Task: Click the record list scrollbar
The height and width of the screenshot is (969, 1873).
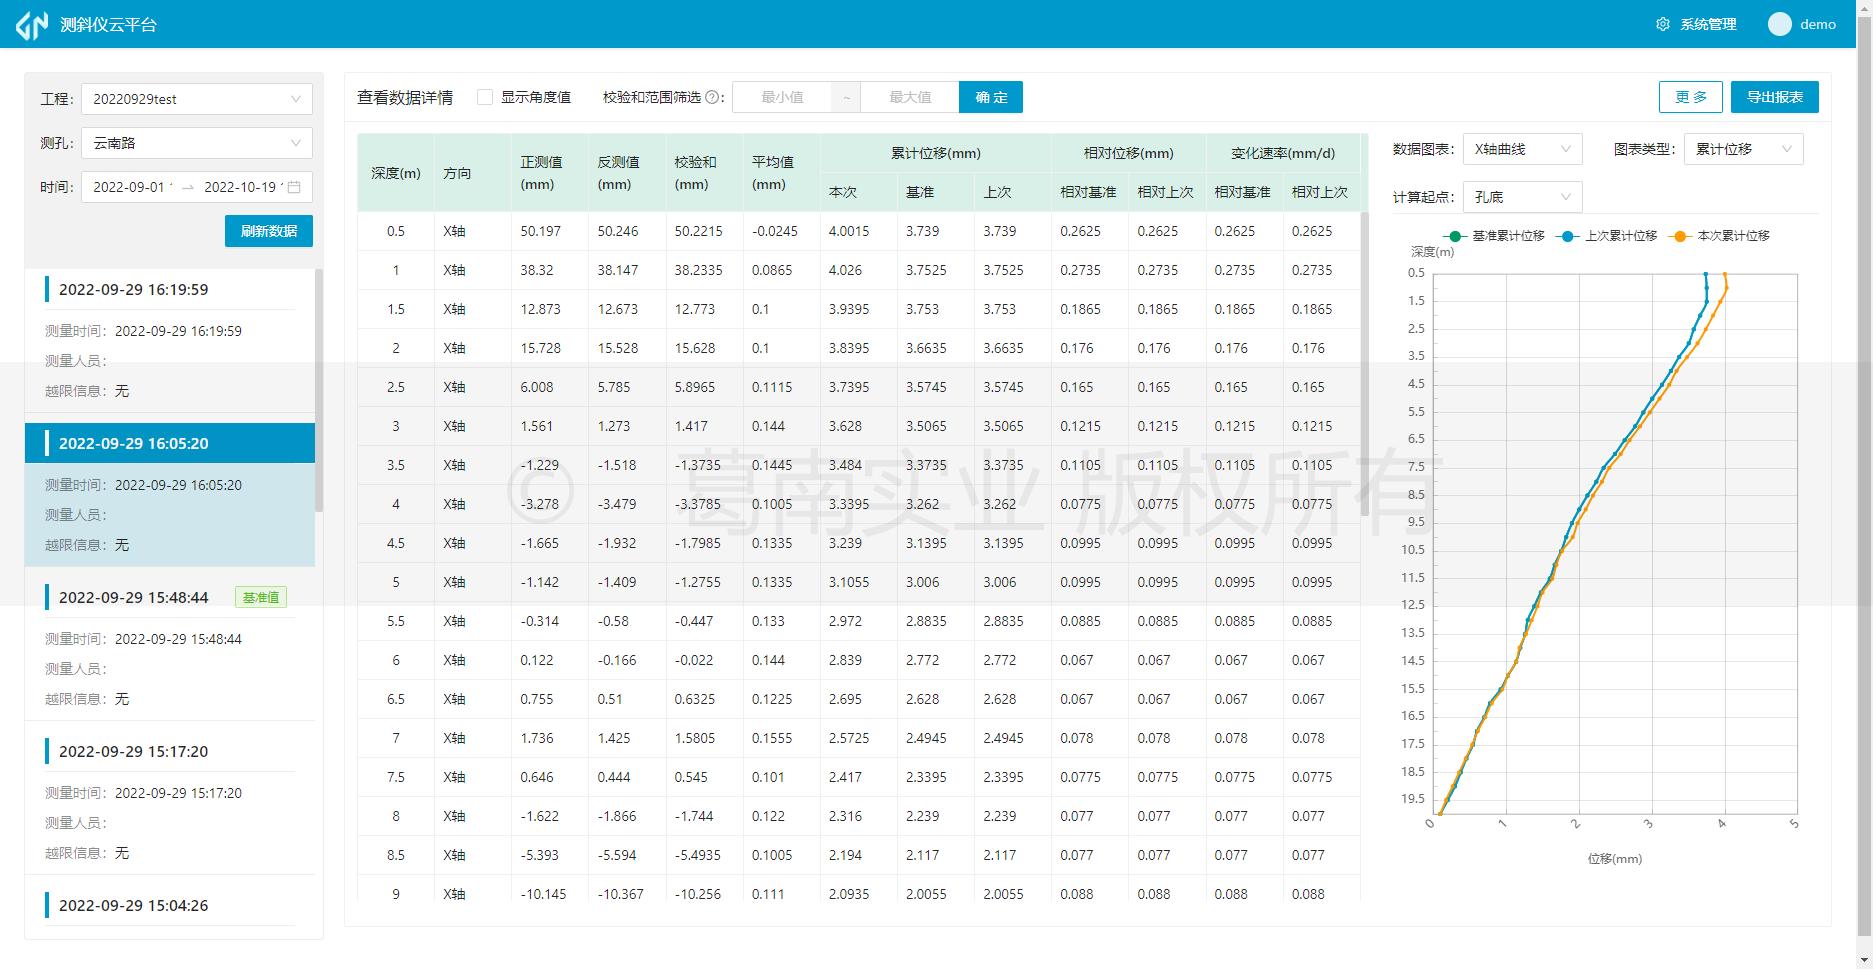Action: click(x=319, y=390)
